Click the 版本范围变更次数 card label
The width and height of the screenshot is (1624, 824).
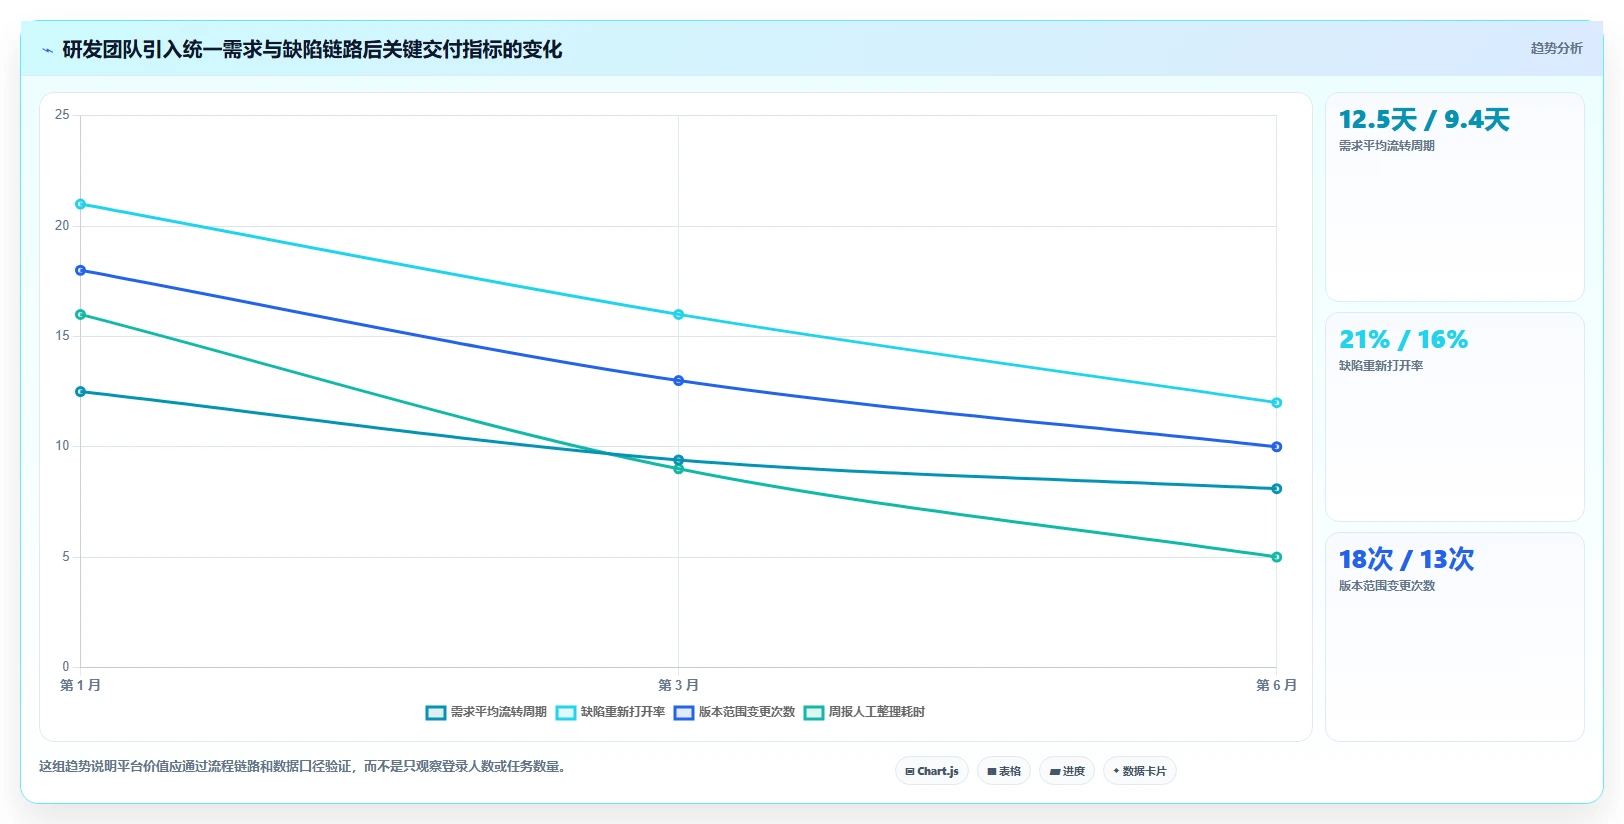point(1387,586)
